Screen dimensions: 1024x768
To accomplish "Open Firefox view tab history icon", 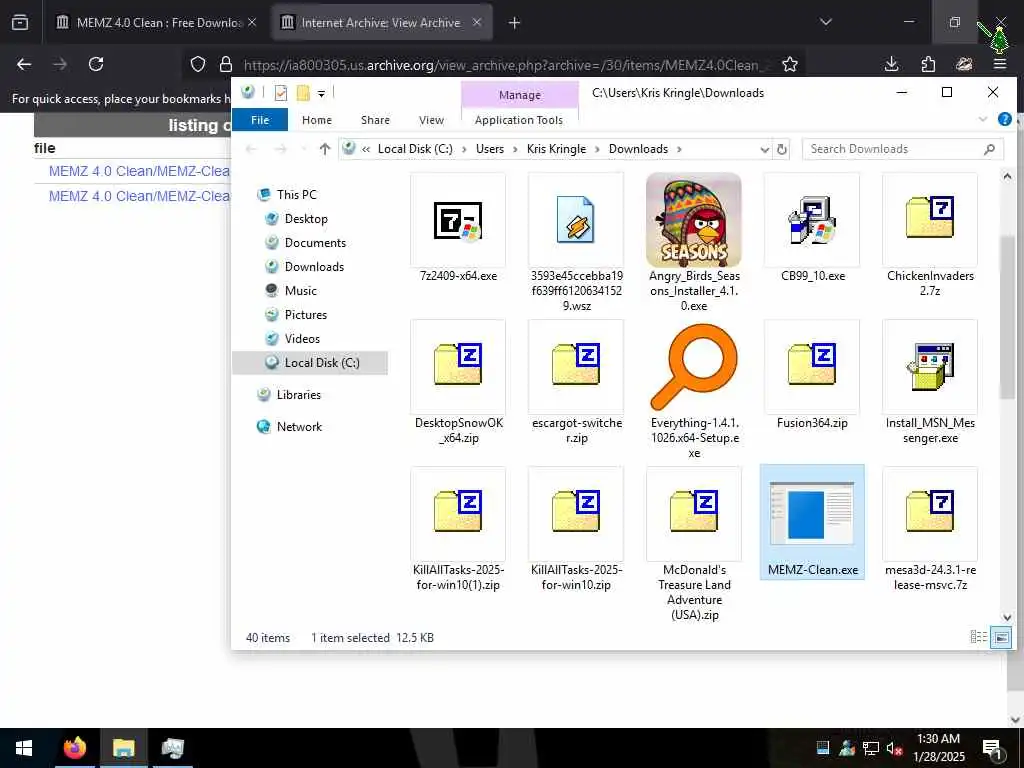I will pos(20,23).
